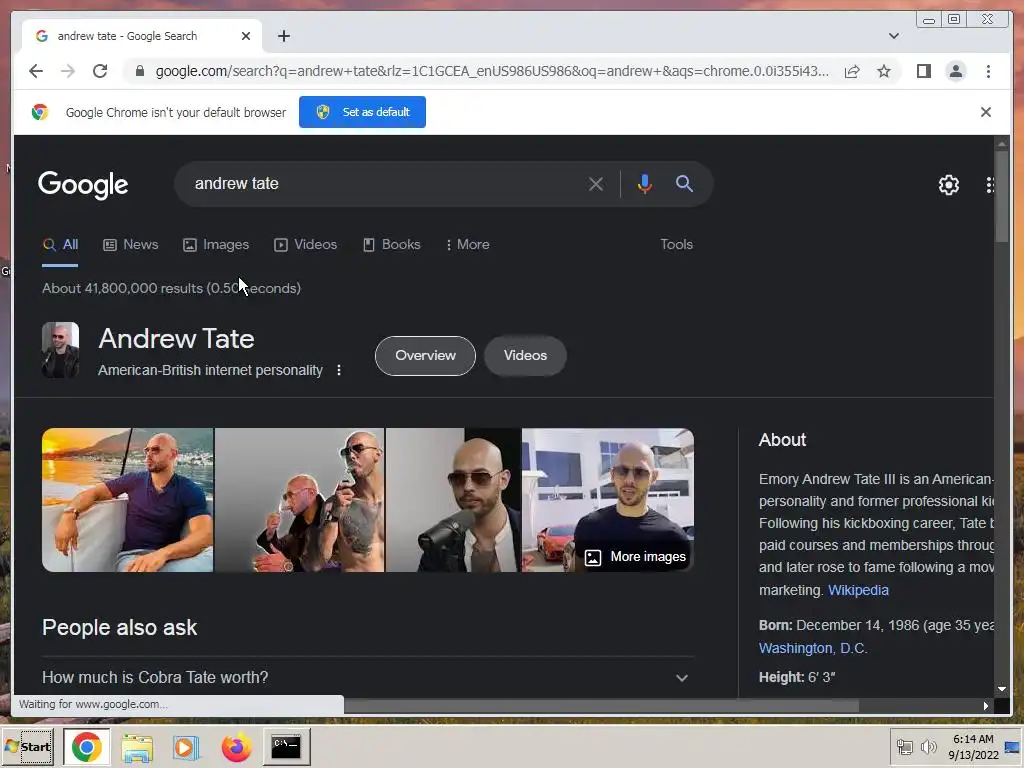Open File Explorer from taskbar
The height and width of the screenshot is (768, 1024).
(137, 748)
